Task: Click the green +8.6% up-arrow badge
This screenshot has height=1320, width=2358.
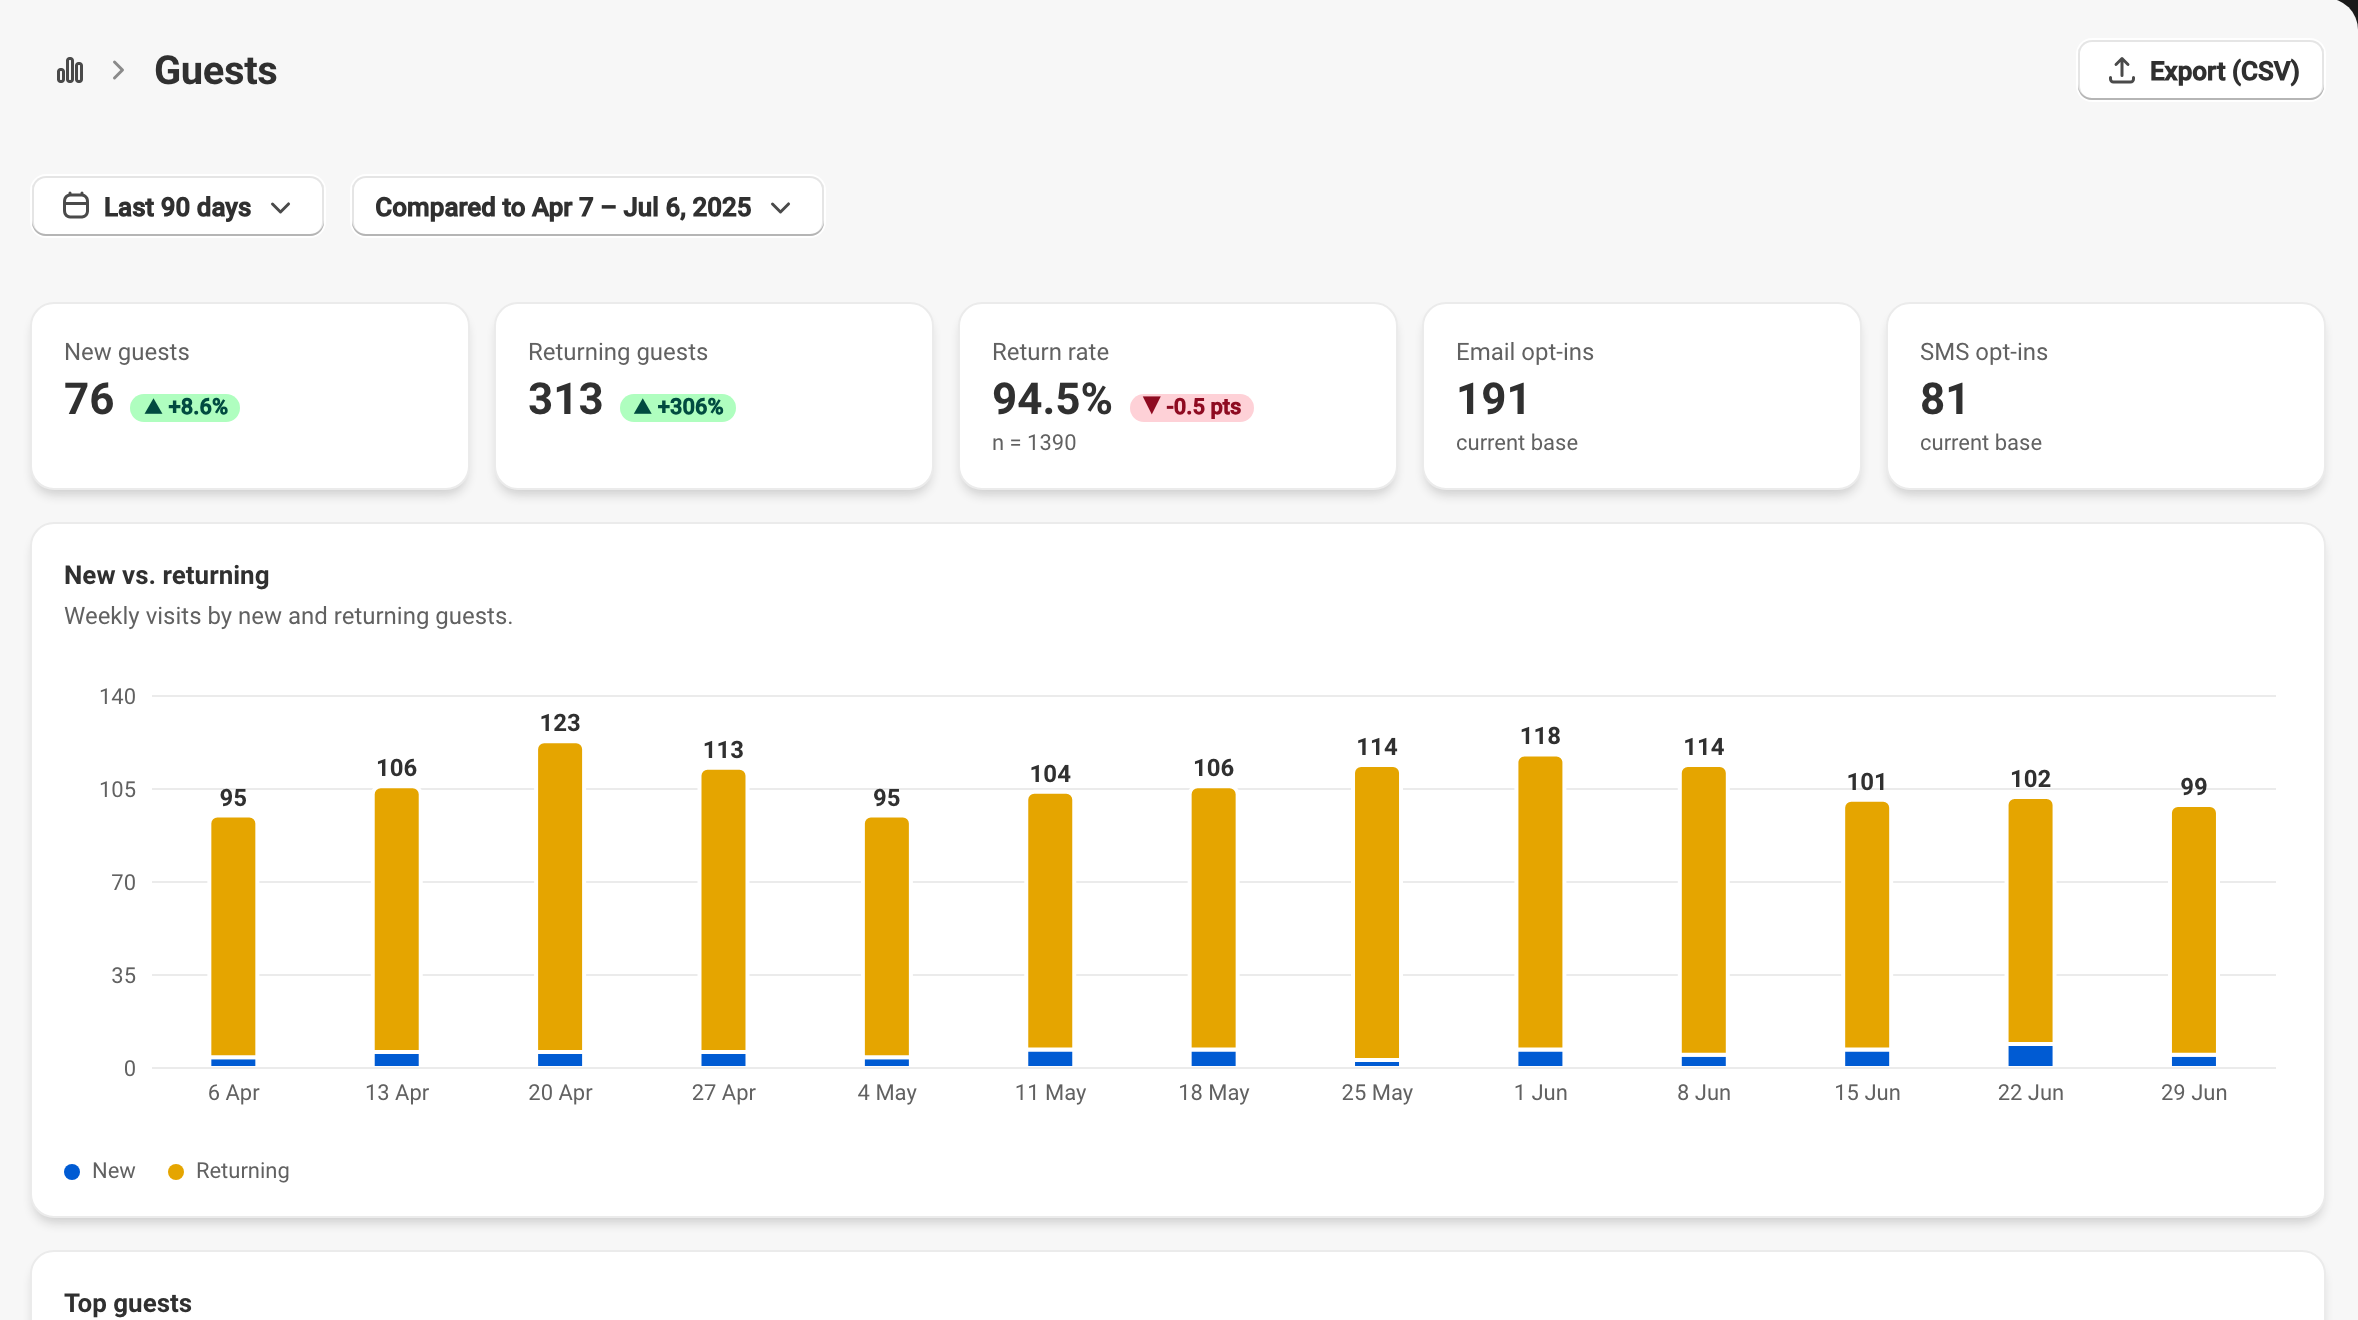Action: pos(185,407)
